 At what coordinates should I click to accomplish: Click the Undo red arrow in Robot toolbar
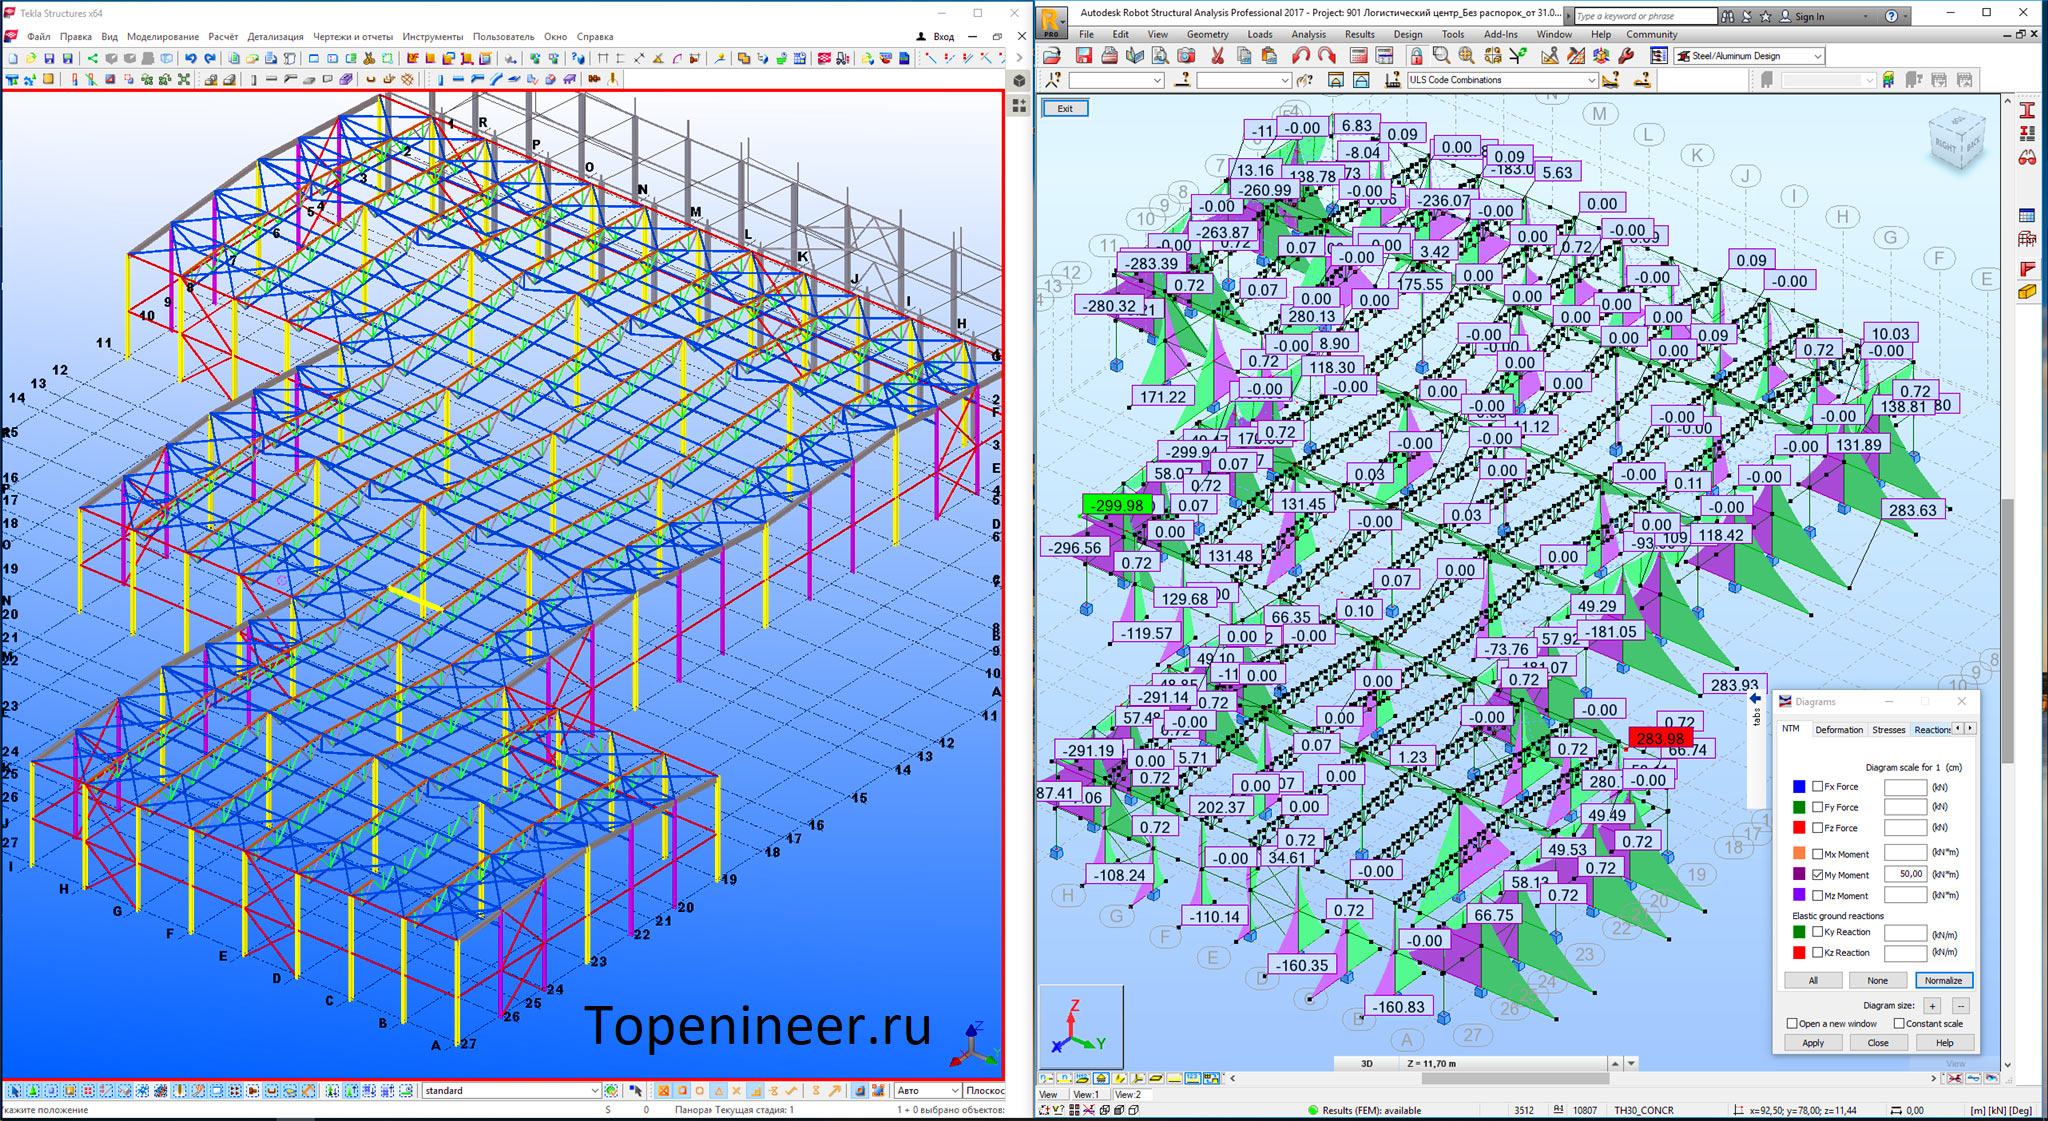1301,56
